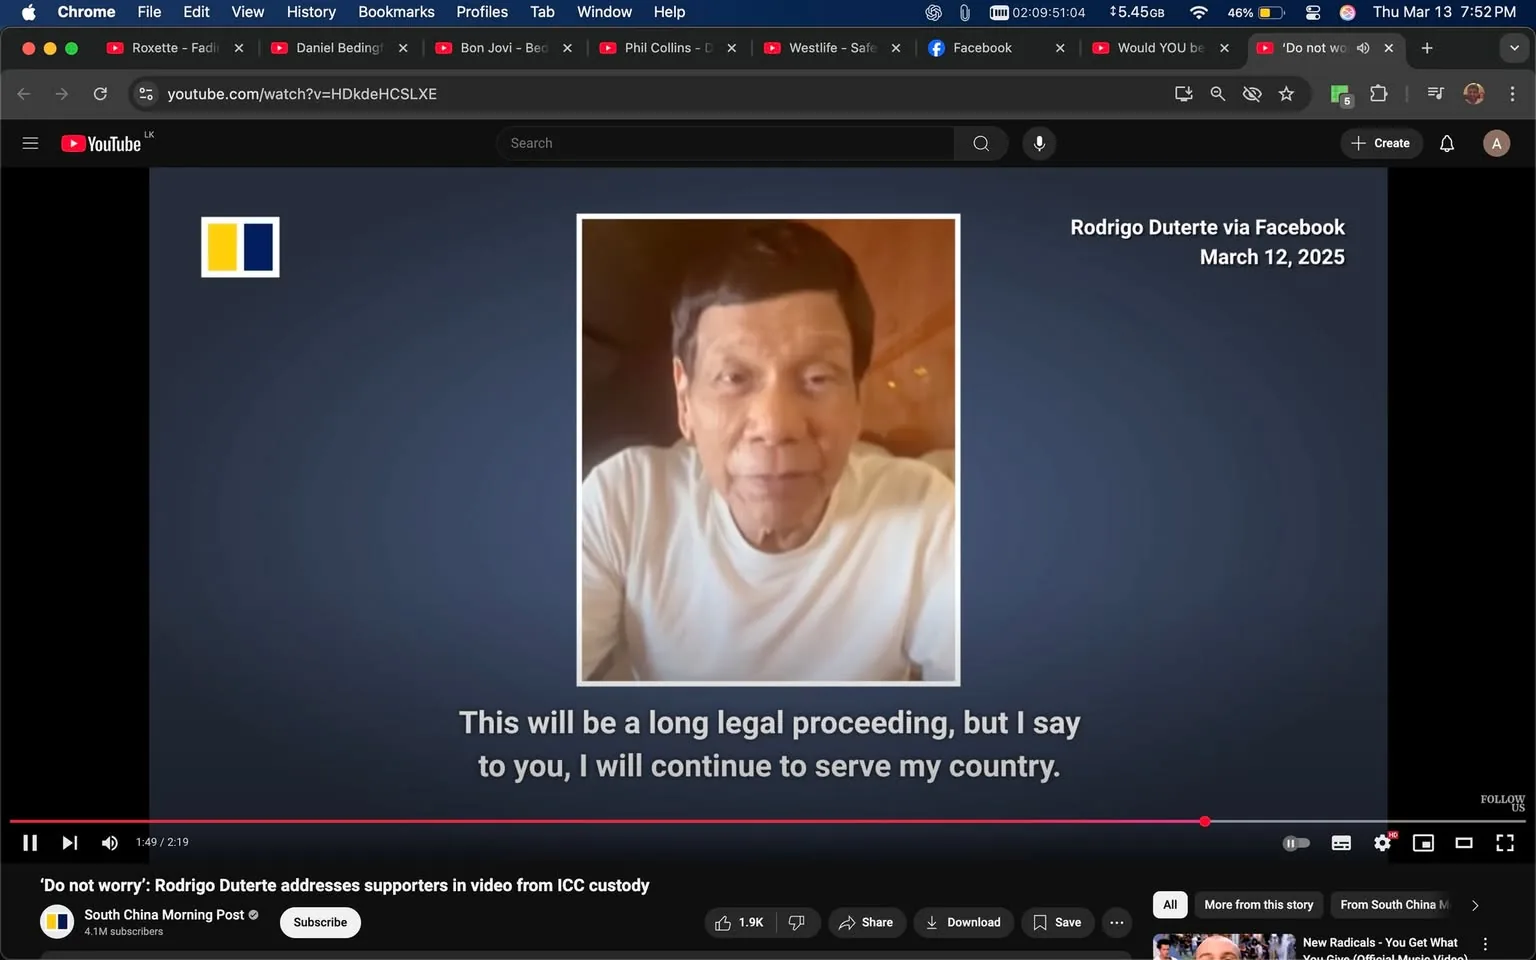
Task: Expand the tab search dropdown
Action: (x=1514, y=48)
